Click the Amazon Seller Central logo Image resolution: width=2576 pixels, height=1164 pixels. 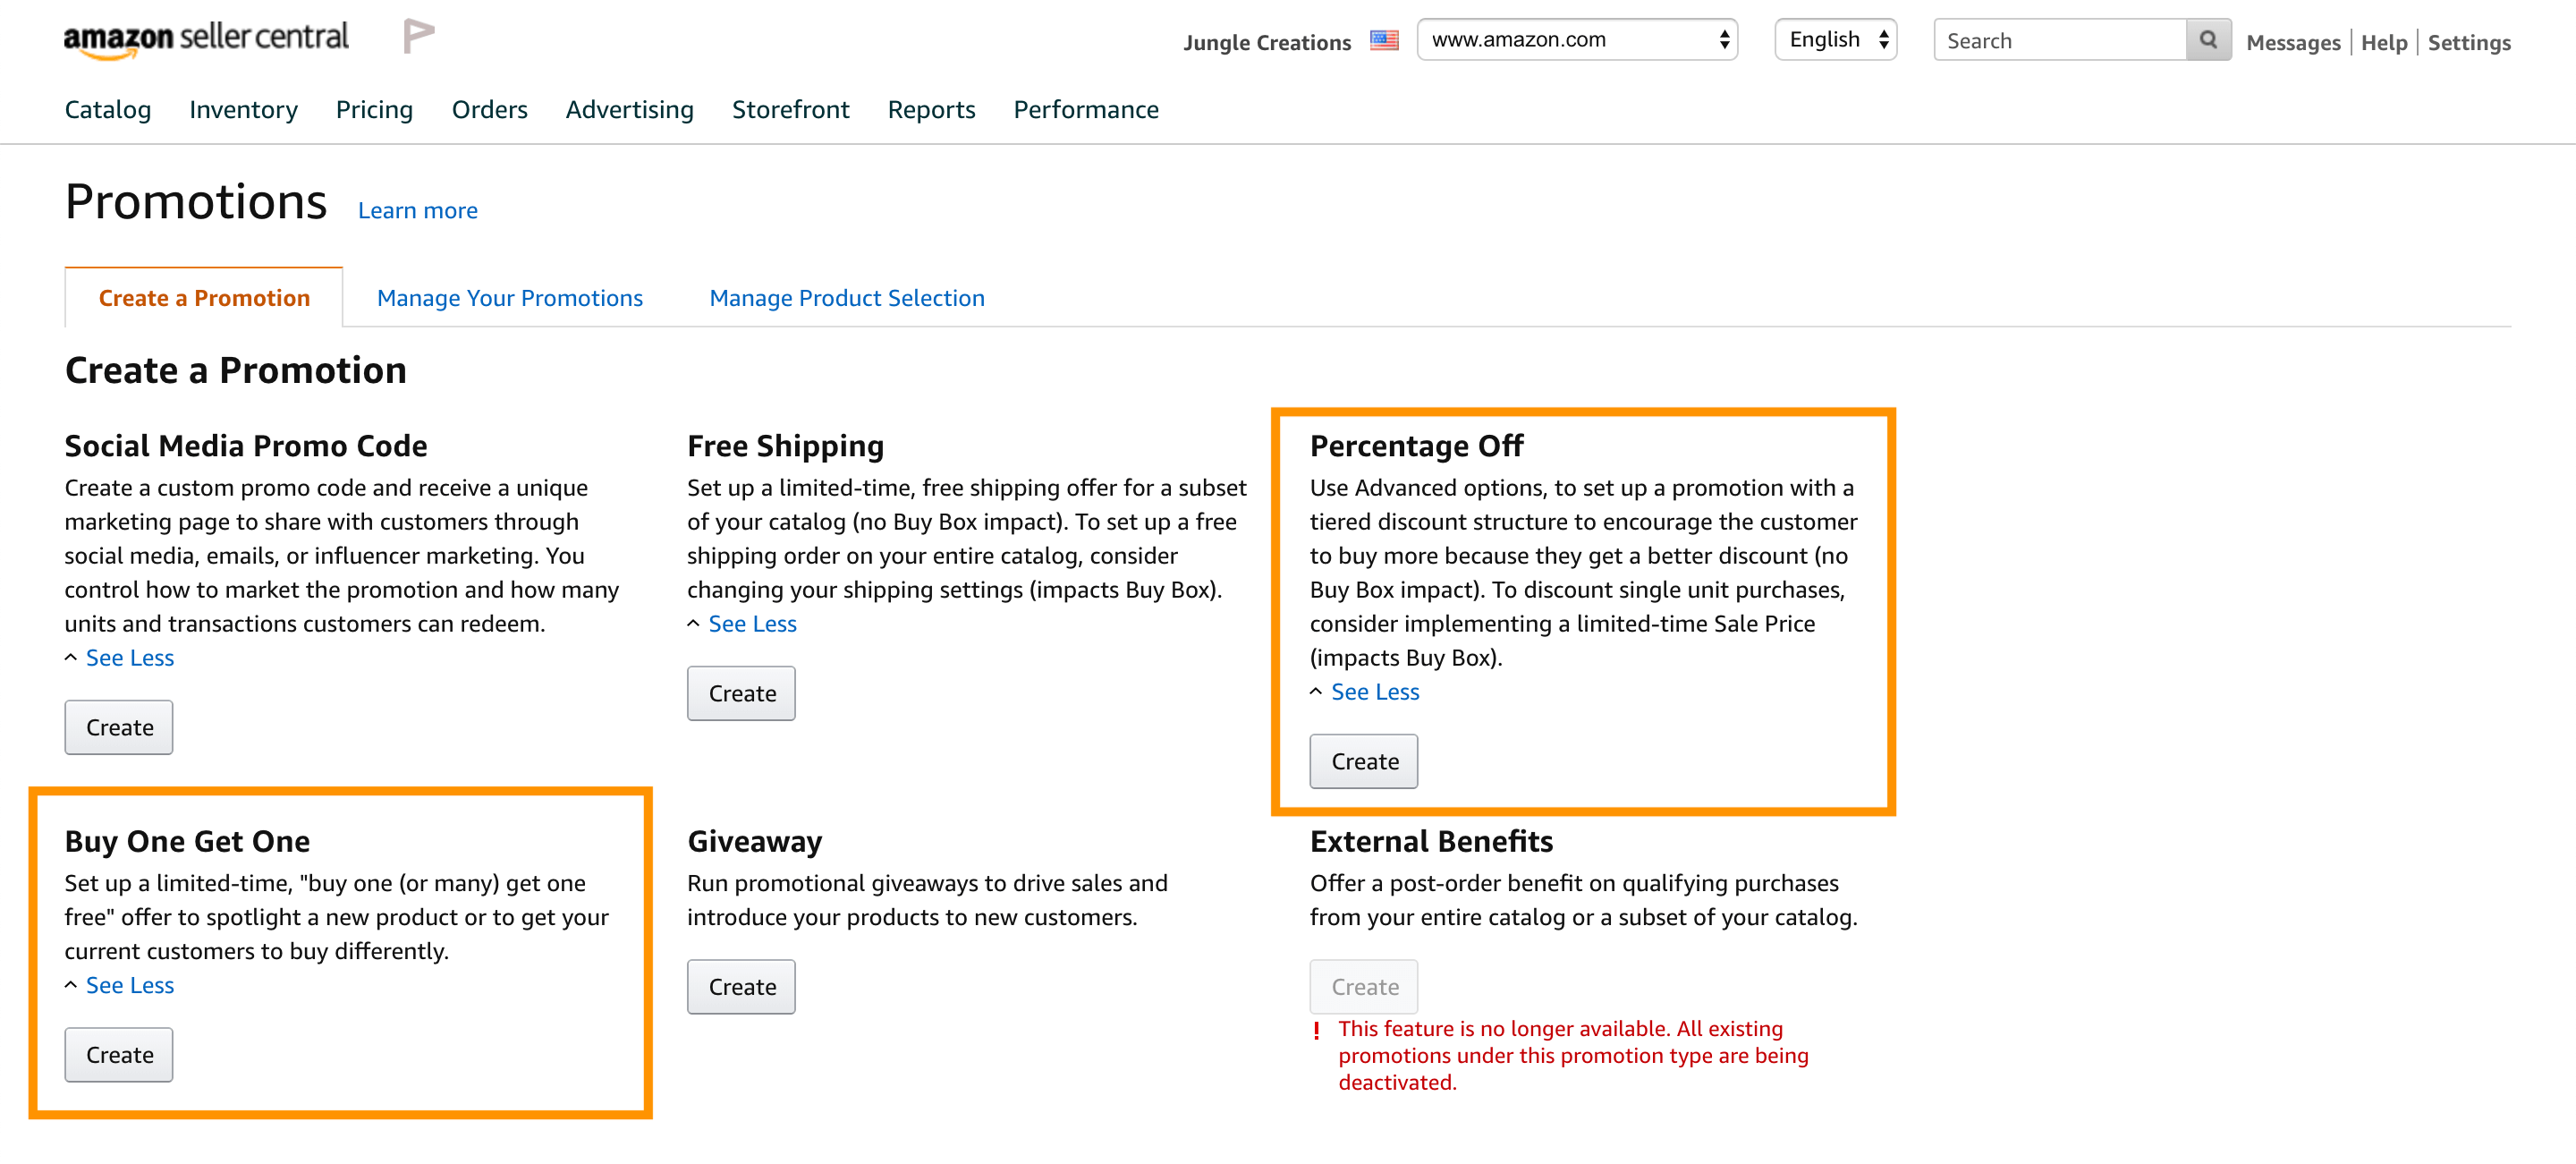(x=206, y=39)
